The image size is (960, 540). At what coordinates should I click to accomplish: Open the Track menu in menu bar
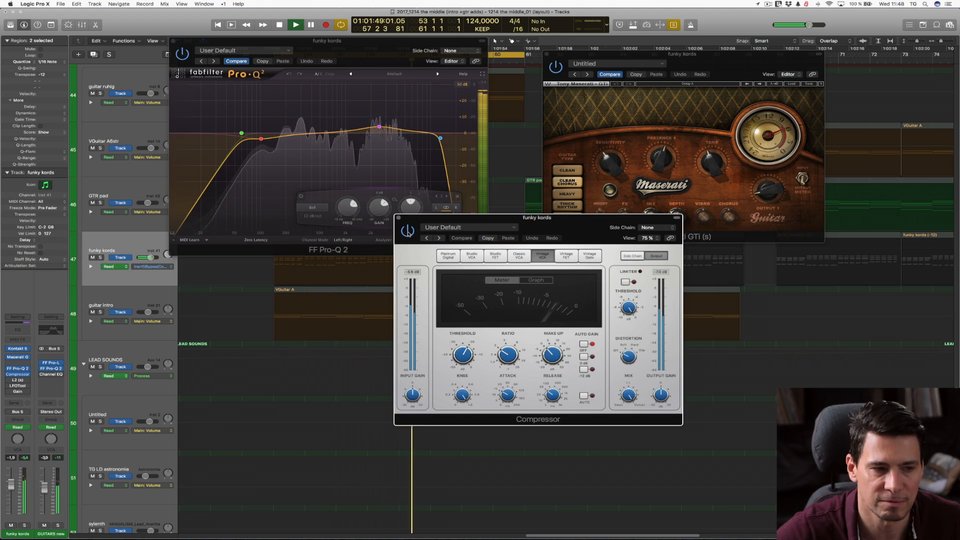(94, 4)
